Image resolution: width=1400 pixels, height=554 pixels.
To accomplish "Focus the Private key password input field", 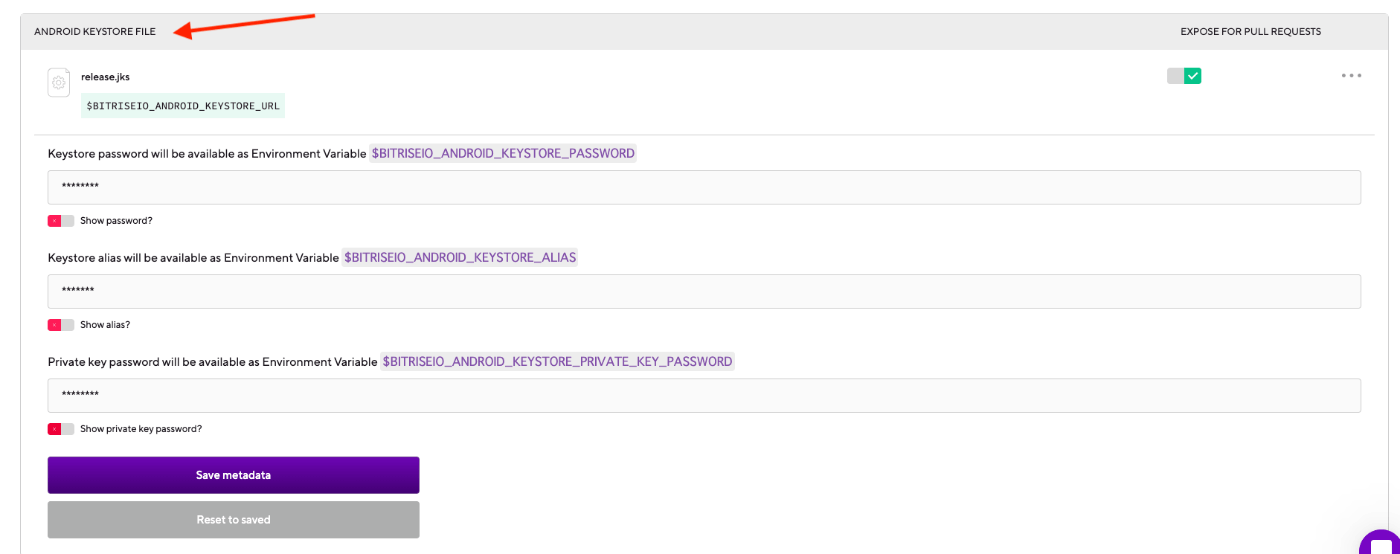I will pyautogui.click(x=704, y=395).
